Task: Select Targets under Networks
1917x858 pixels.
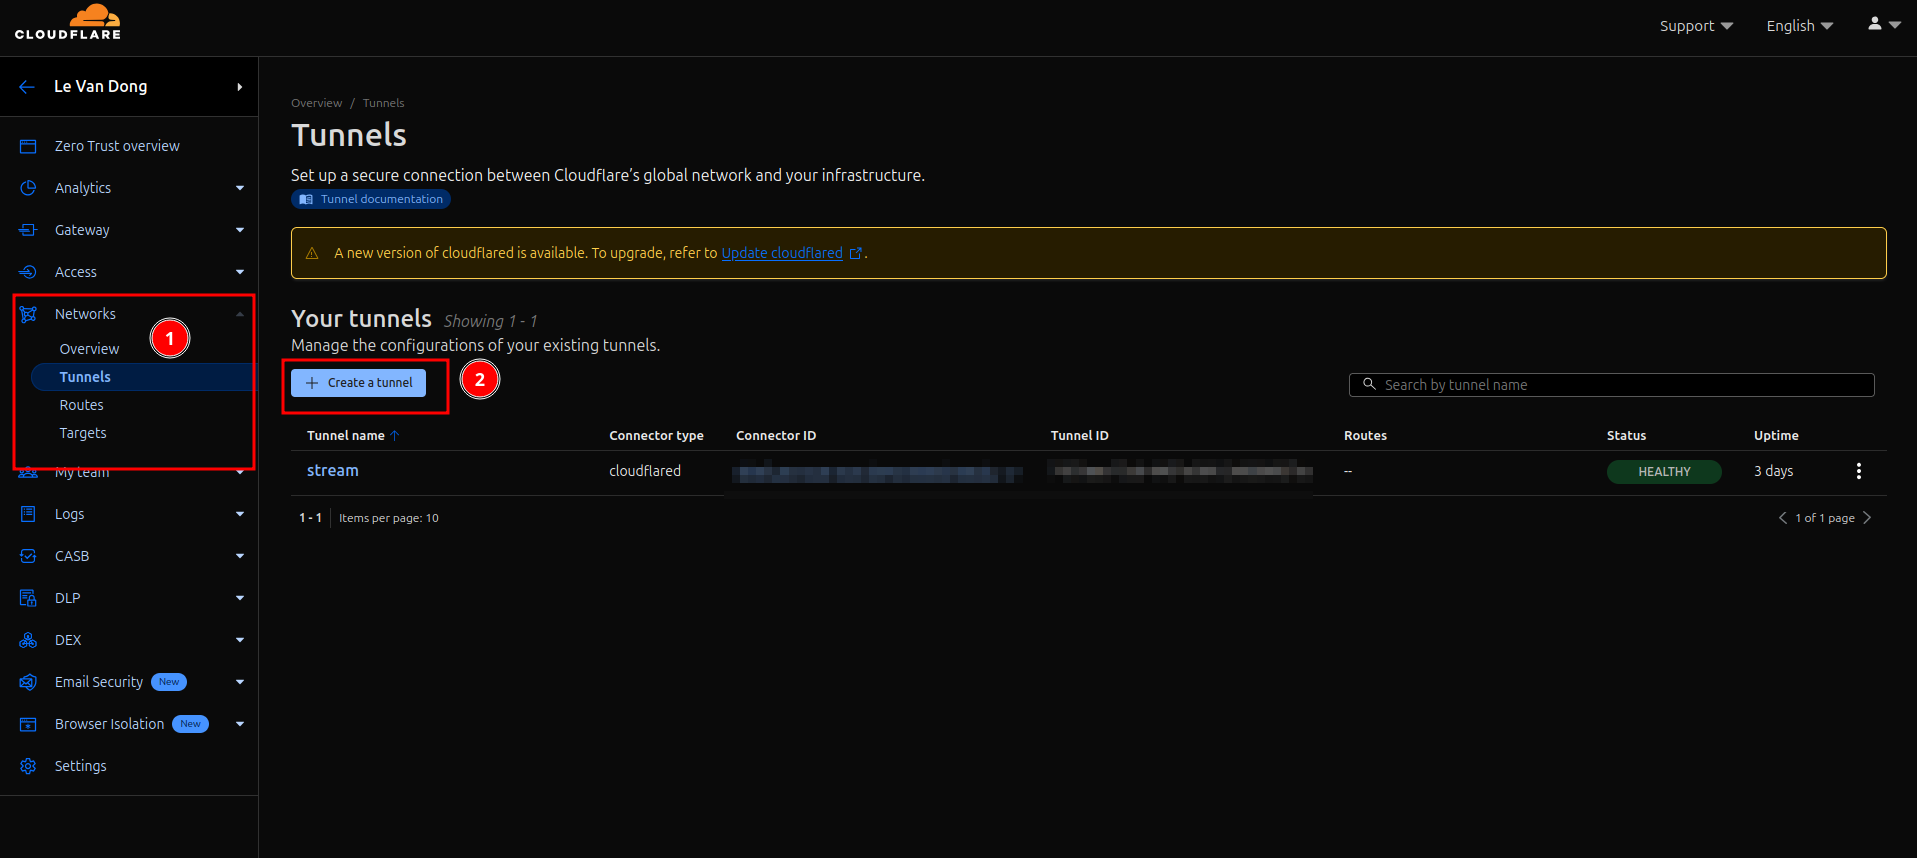Action: coord(82,433)
